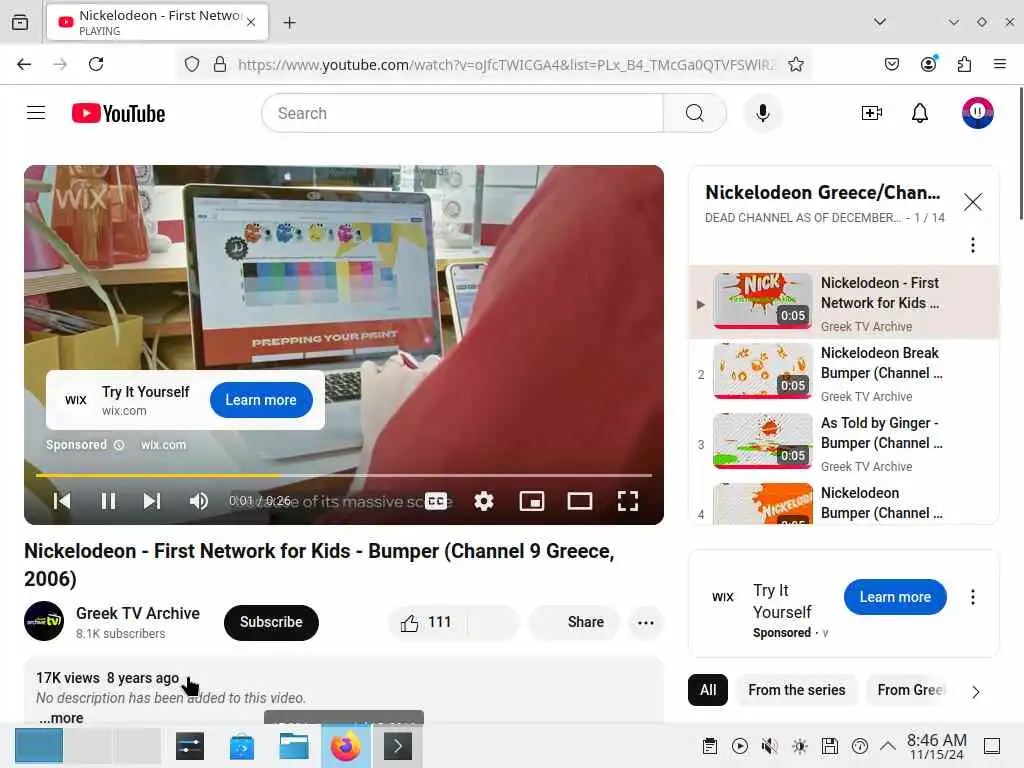This screenshot has width=1024, height=768.
Task: Save the page to Pocket
Action: click(891, 64)
